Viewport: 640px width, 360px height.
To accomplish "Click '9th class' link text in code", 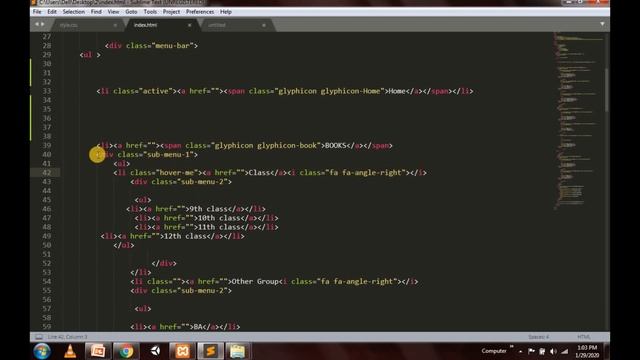I will (x=209, y=209).
